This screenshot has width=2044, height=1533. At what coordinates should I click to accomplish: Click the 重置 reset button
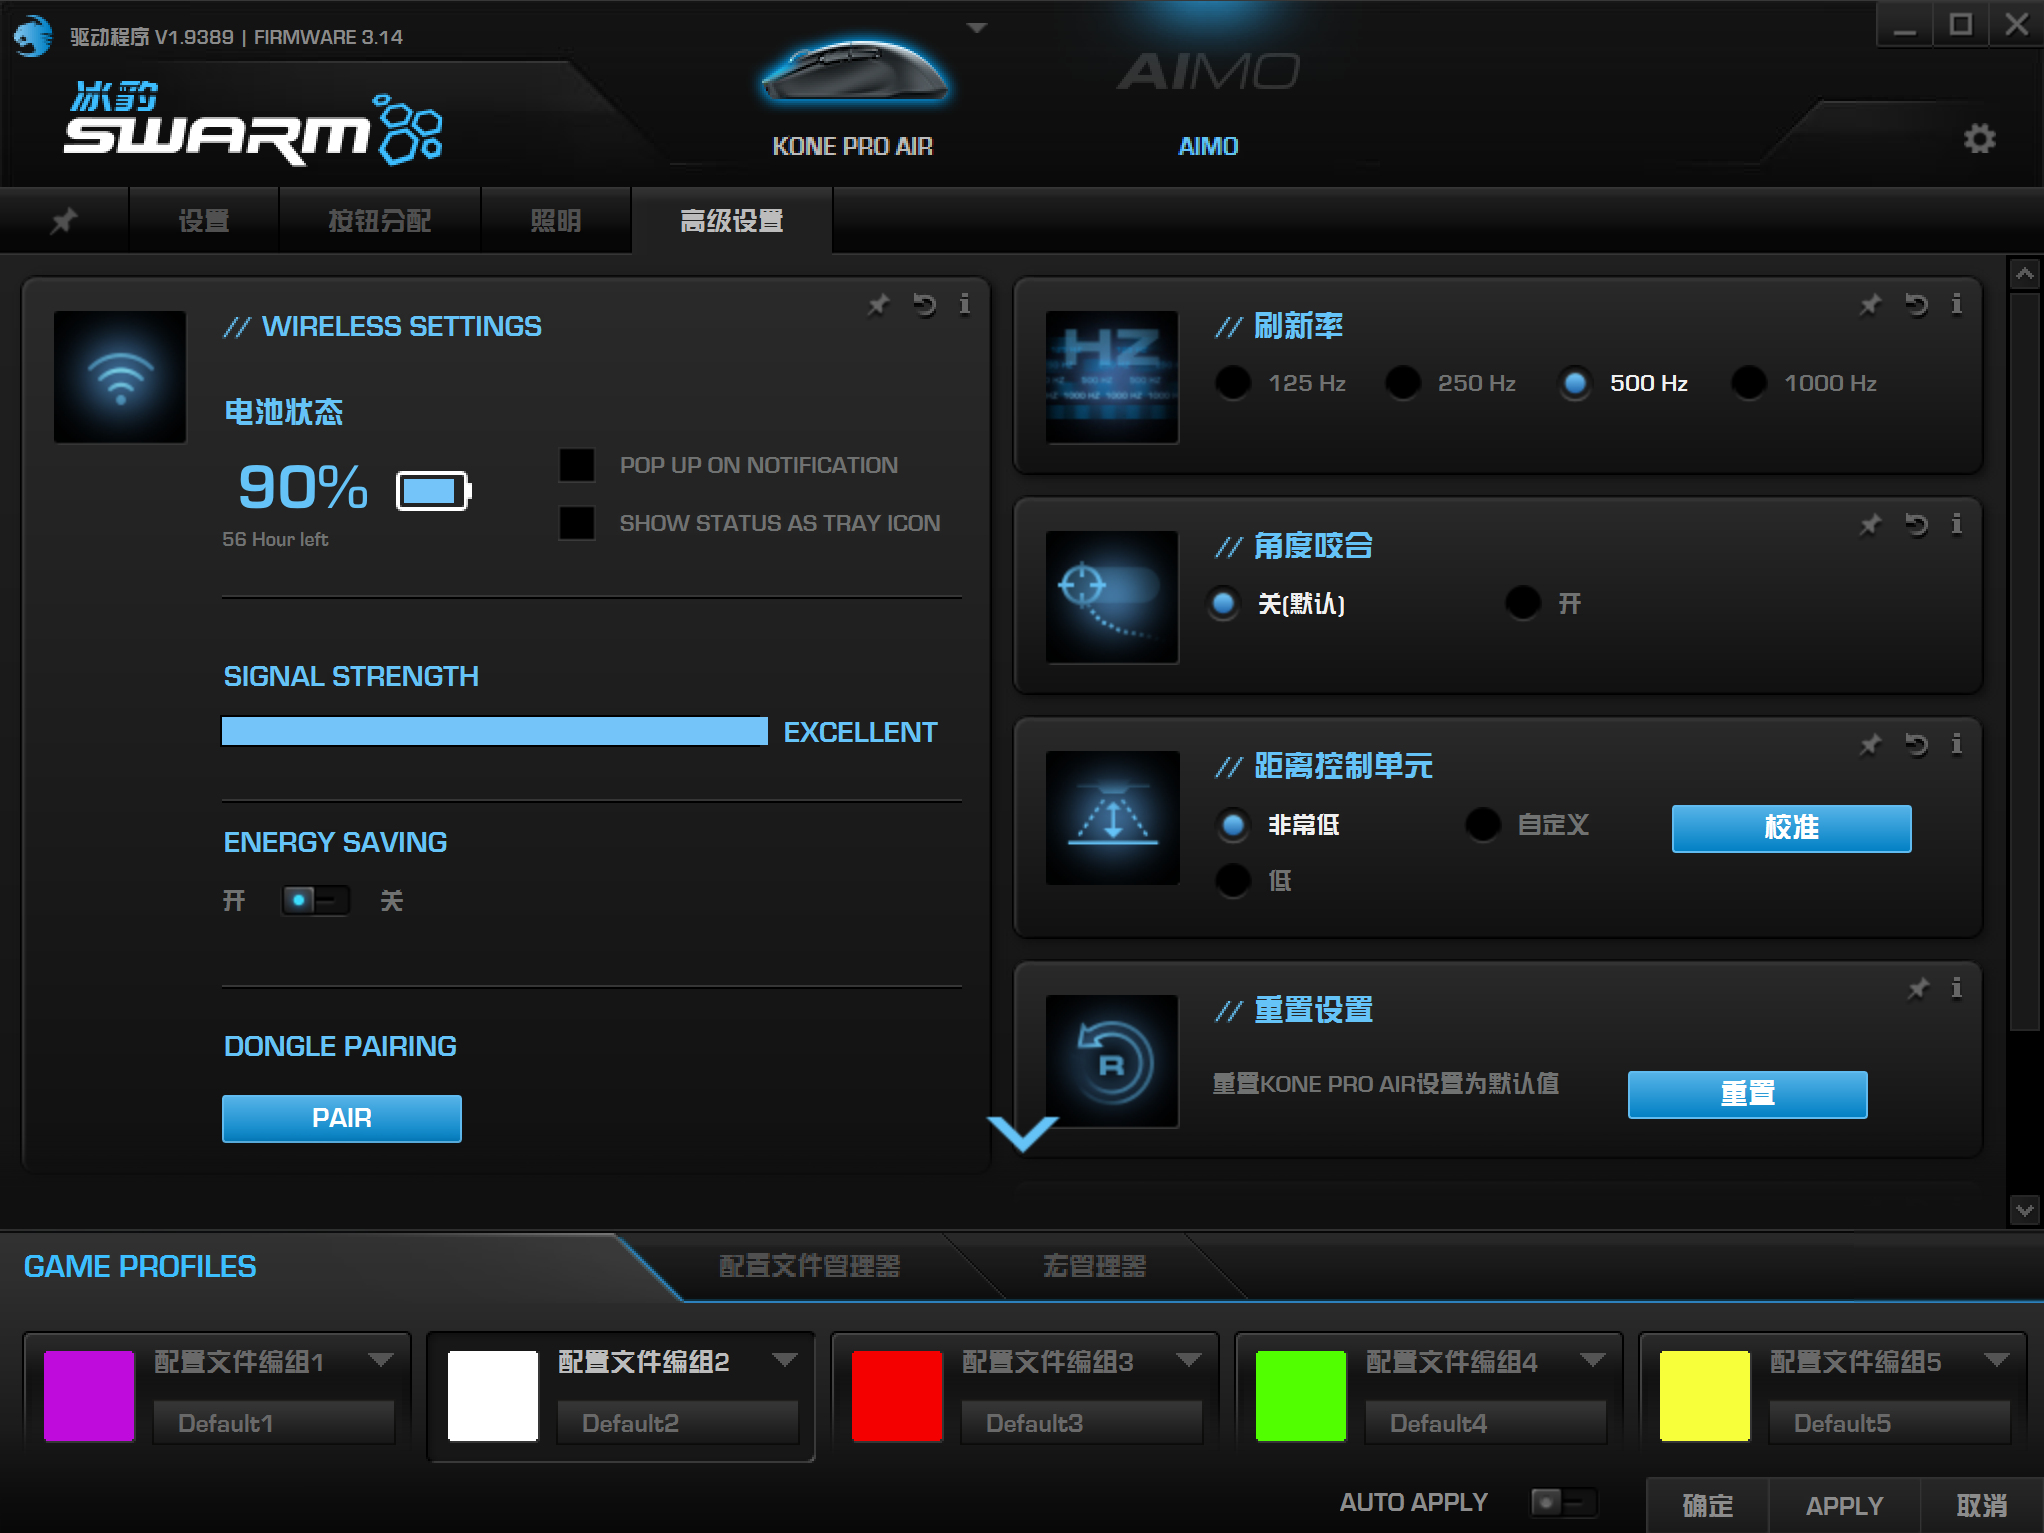coord(1747,1094)
